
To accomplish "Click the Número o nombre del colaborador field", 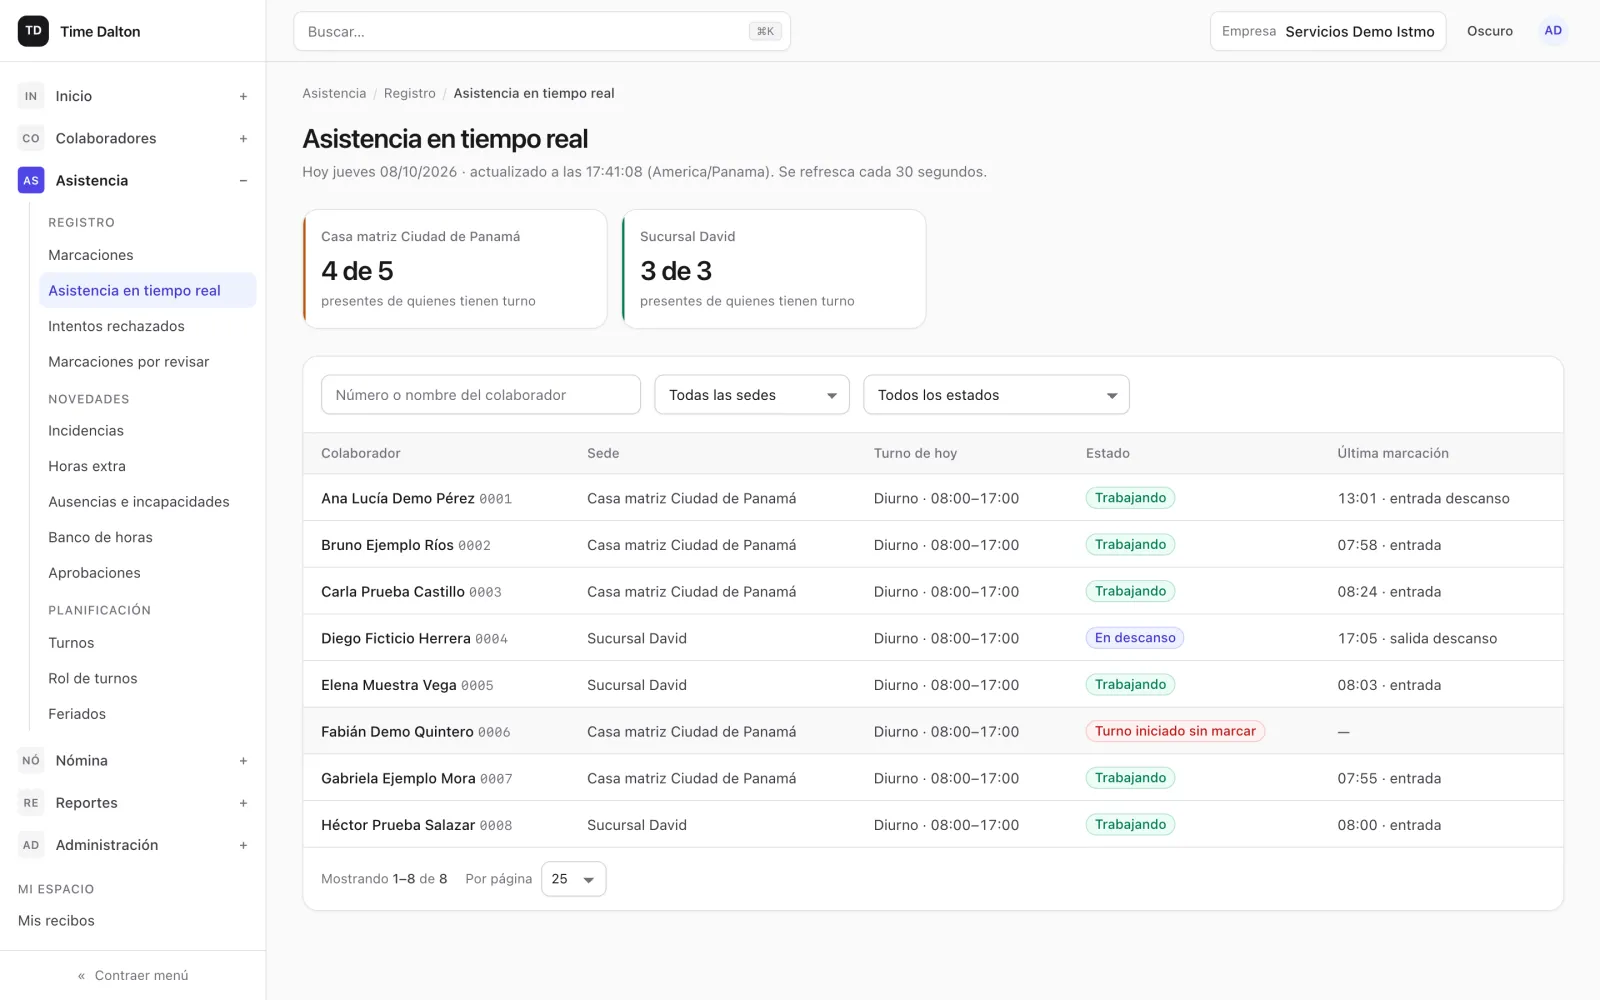I will click(x=481, y=395).
